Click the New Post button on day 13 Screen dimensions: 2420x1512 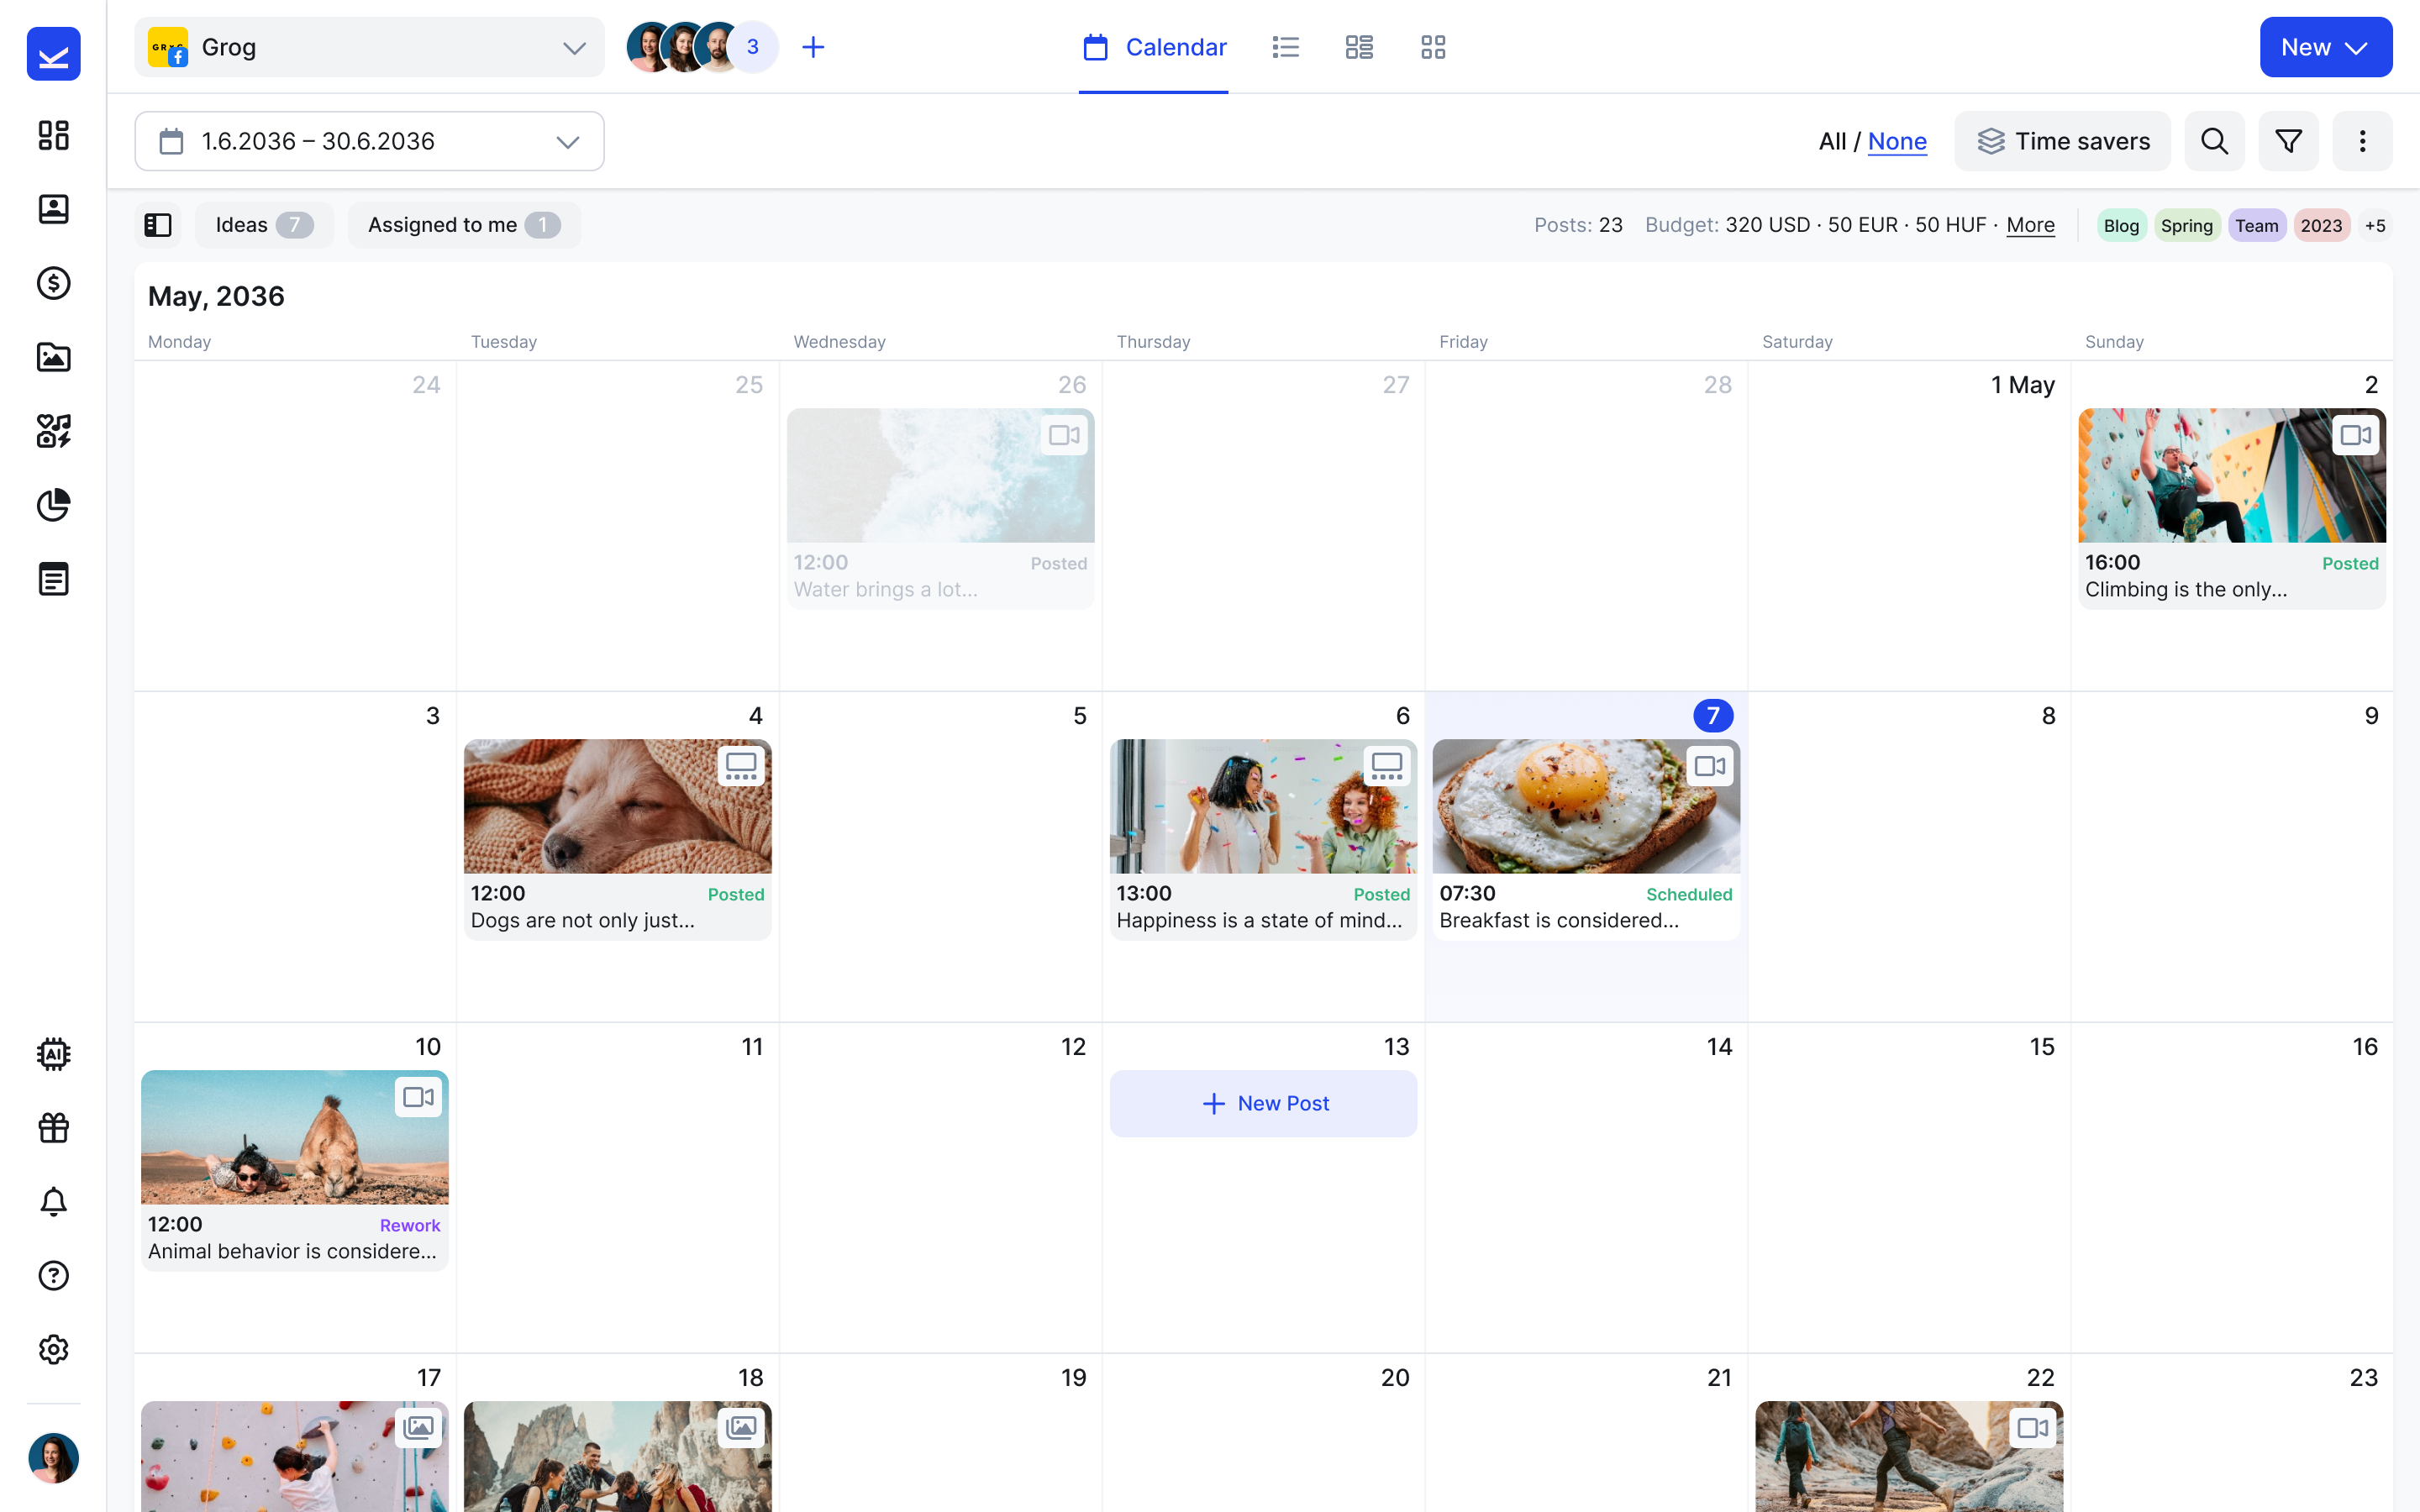pyautogui.click(x=1263, y=1103)
